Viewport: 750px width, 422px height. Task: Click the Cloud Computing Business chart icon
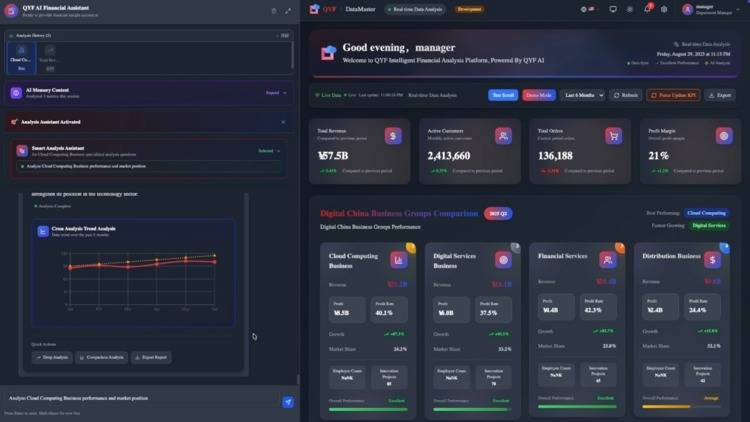[x=398, y=259]
